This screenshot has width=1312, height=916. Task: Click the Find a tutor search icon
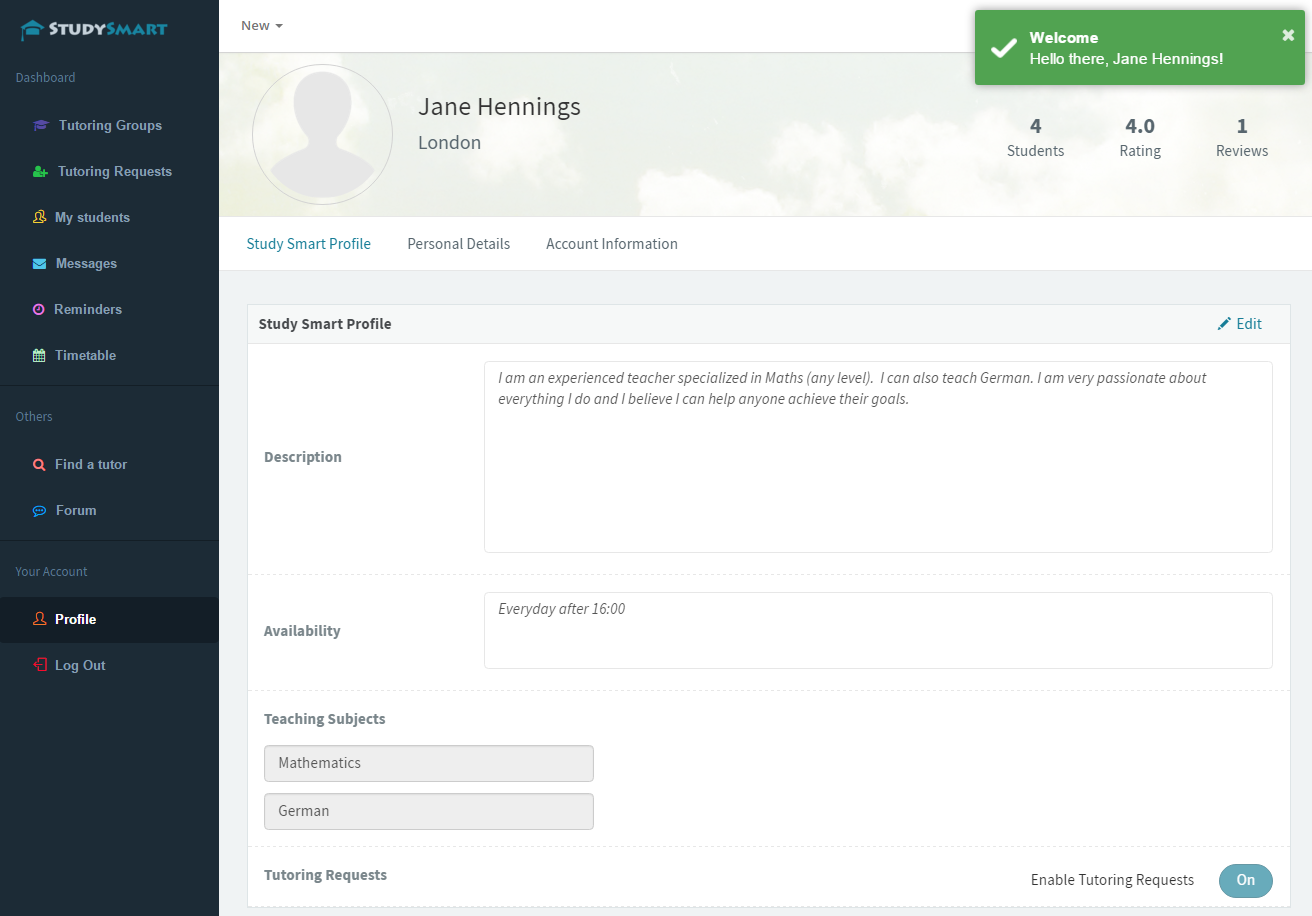tap(40, 464)
